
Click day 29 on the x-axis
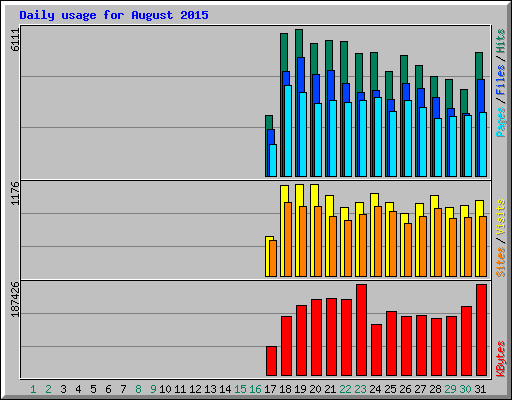(450, 389)
